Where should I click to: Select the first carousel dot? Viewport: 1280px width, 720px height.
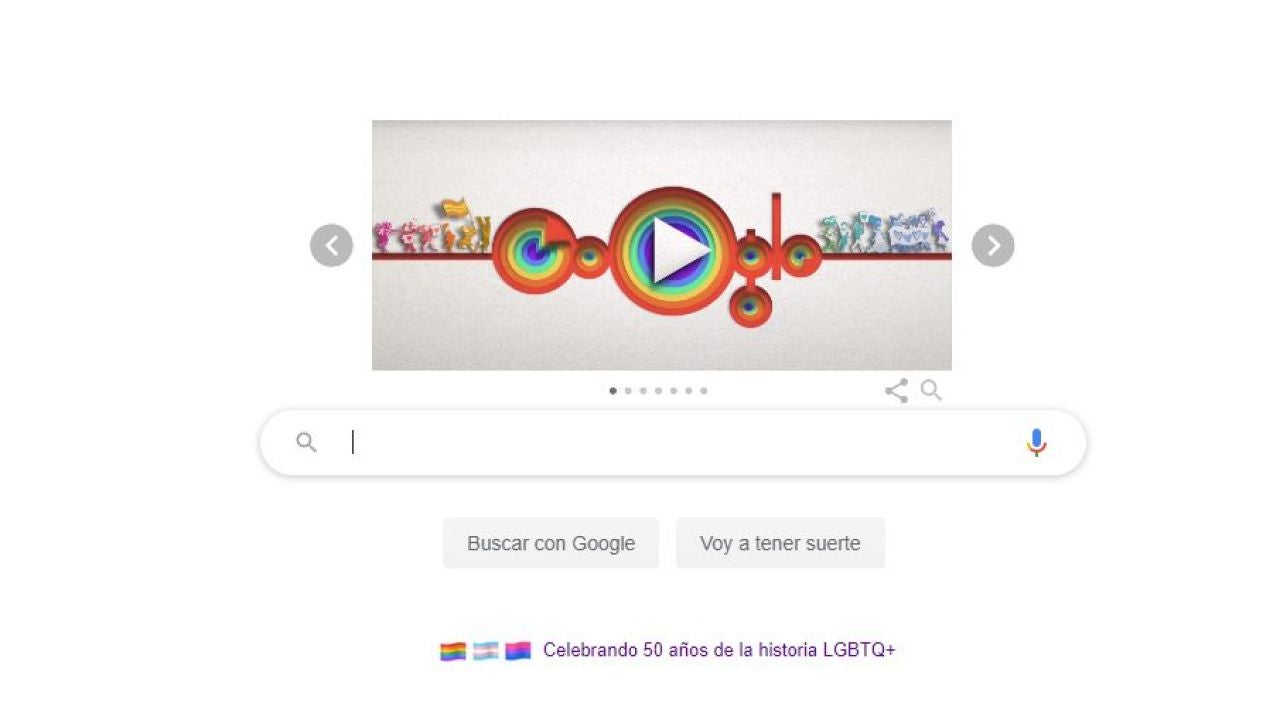[x=613, y=391]
